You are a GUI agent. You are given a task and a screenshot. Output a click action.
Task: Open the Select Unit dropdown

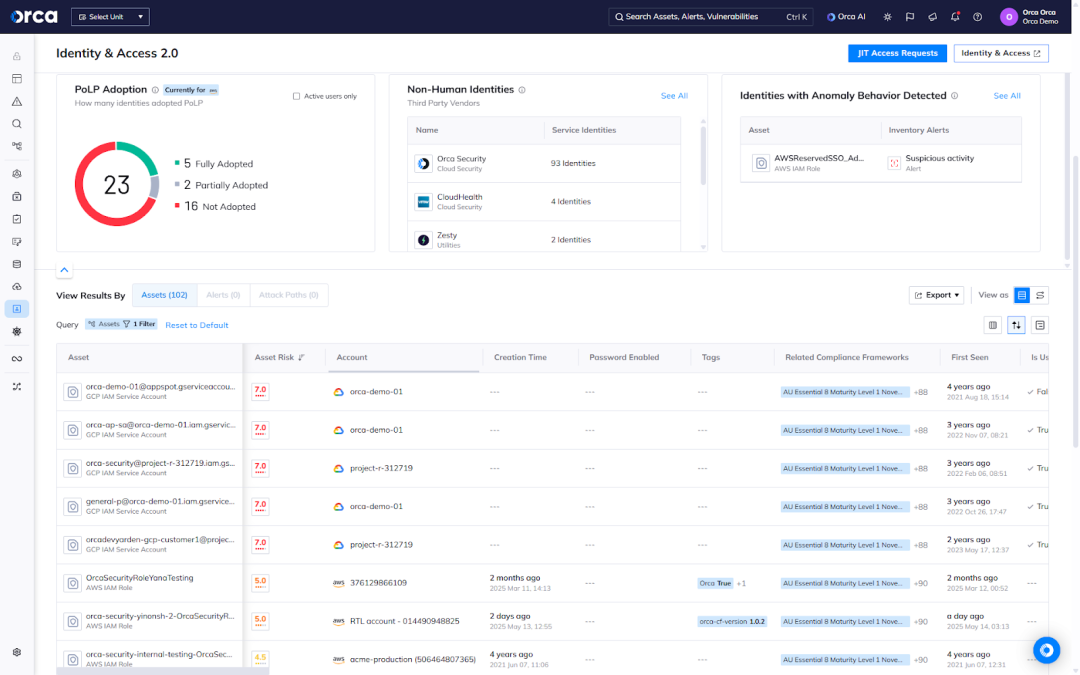(x=110, y=17)
